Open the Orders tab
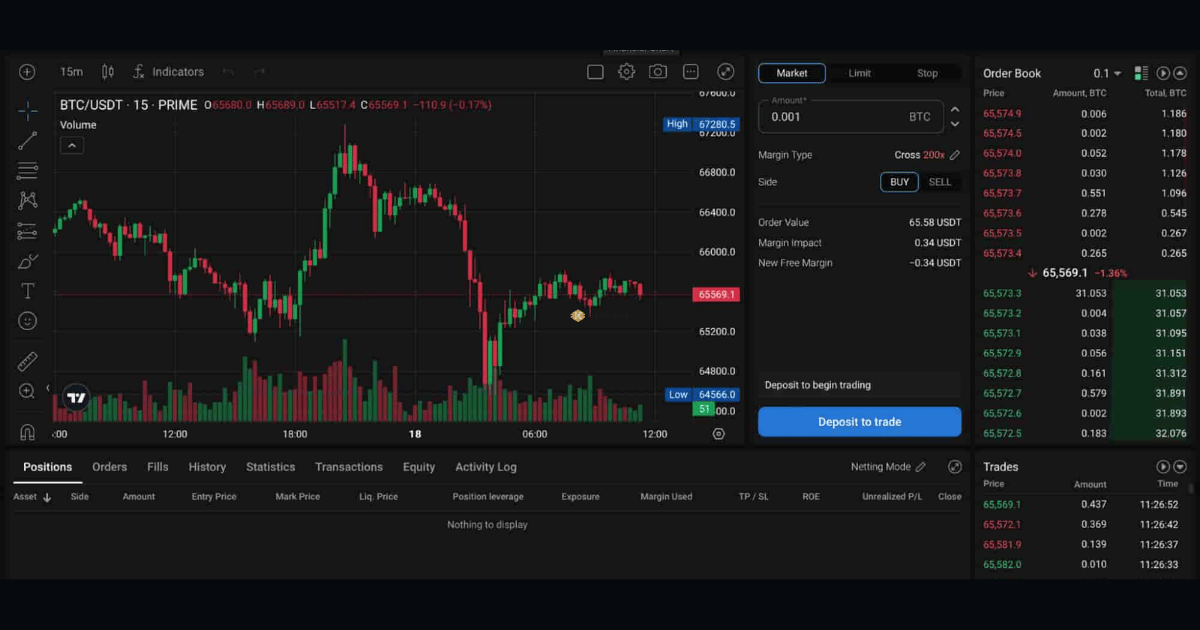This screenshot has width=1200, height=630. click(x=110, y=467)
